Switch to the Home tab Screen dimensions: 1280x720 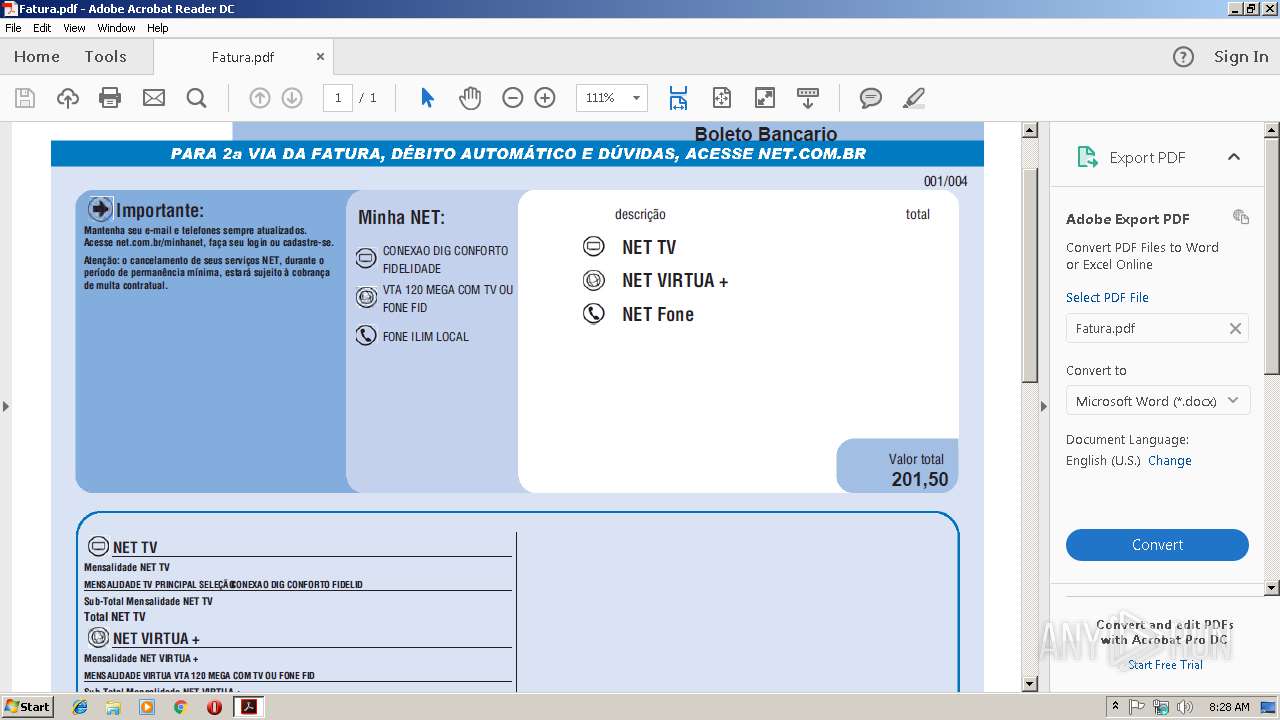(x=37, y=57)
